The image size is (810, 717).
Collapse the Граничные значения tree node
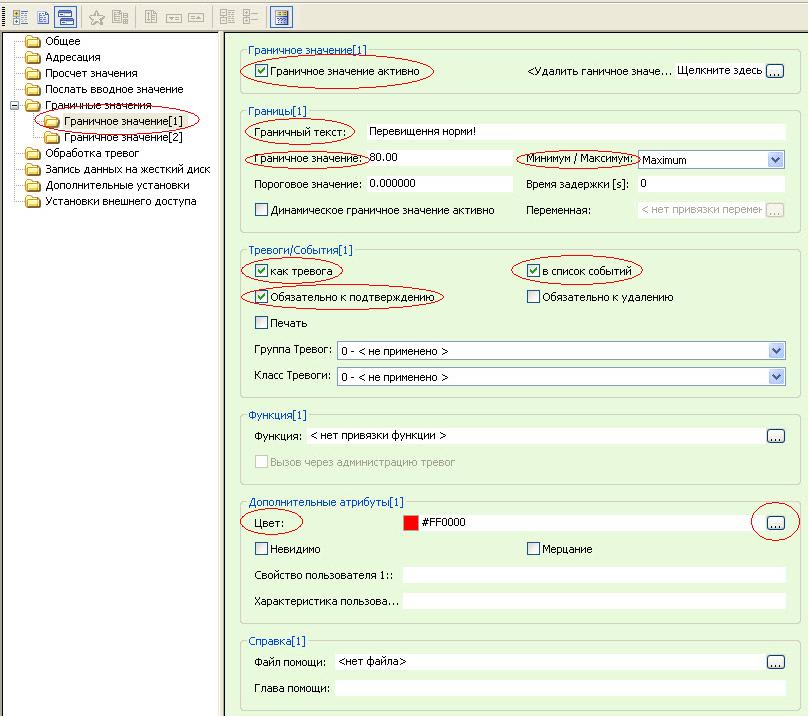(x=13, y=105)
